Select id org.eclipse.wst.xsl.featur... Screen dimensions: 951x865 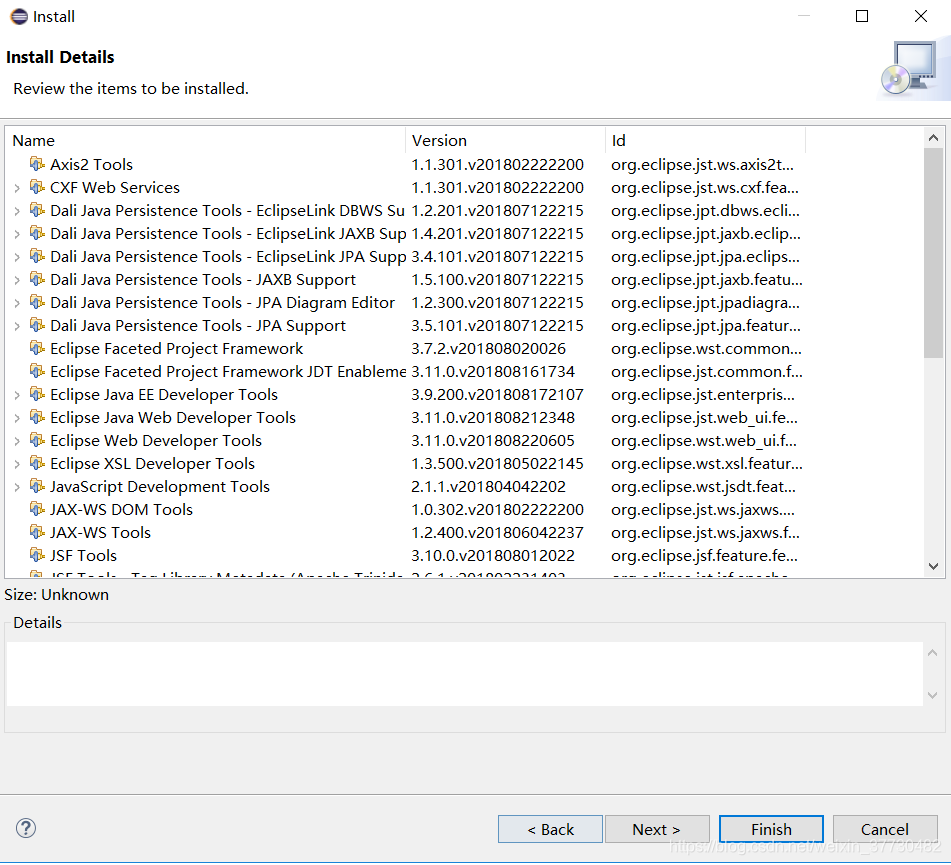coord(707,463)
